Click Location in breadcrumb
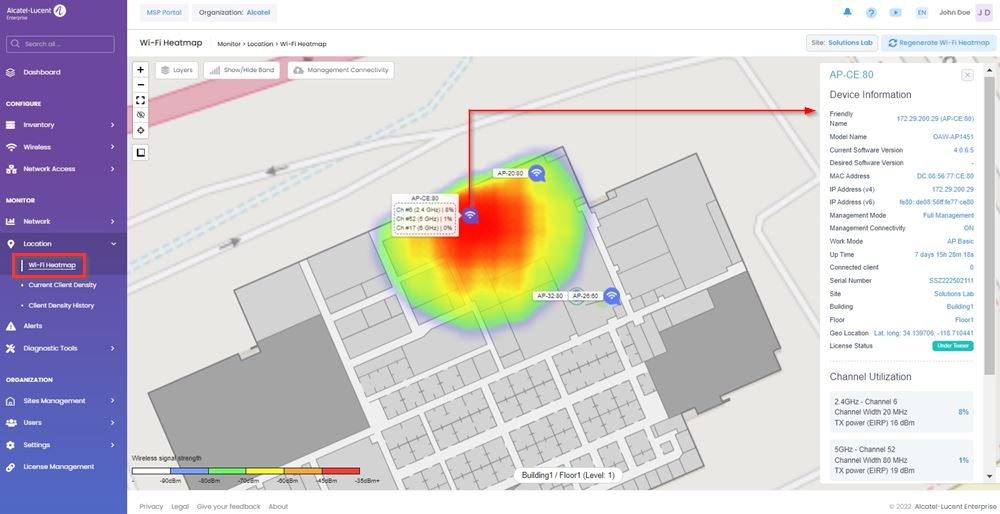The height and width of the screenshot is (514, 1000). (260, 44)
